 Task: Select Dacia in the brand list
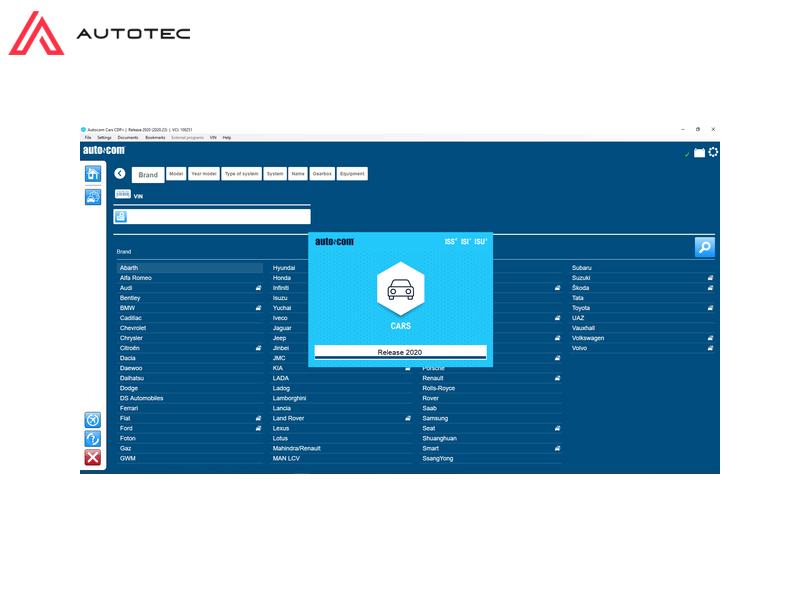tap(190, 358)
